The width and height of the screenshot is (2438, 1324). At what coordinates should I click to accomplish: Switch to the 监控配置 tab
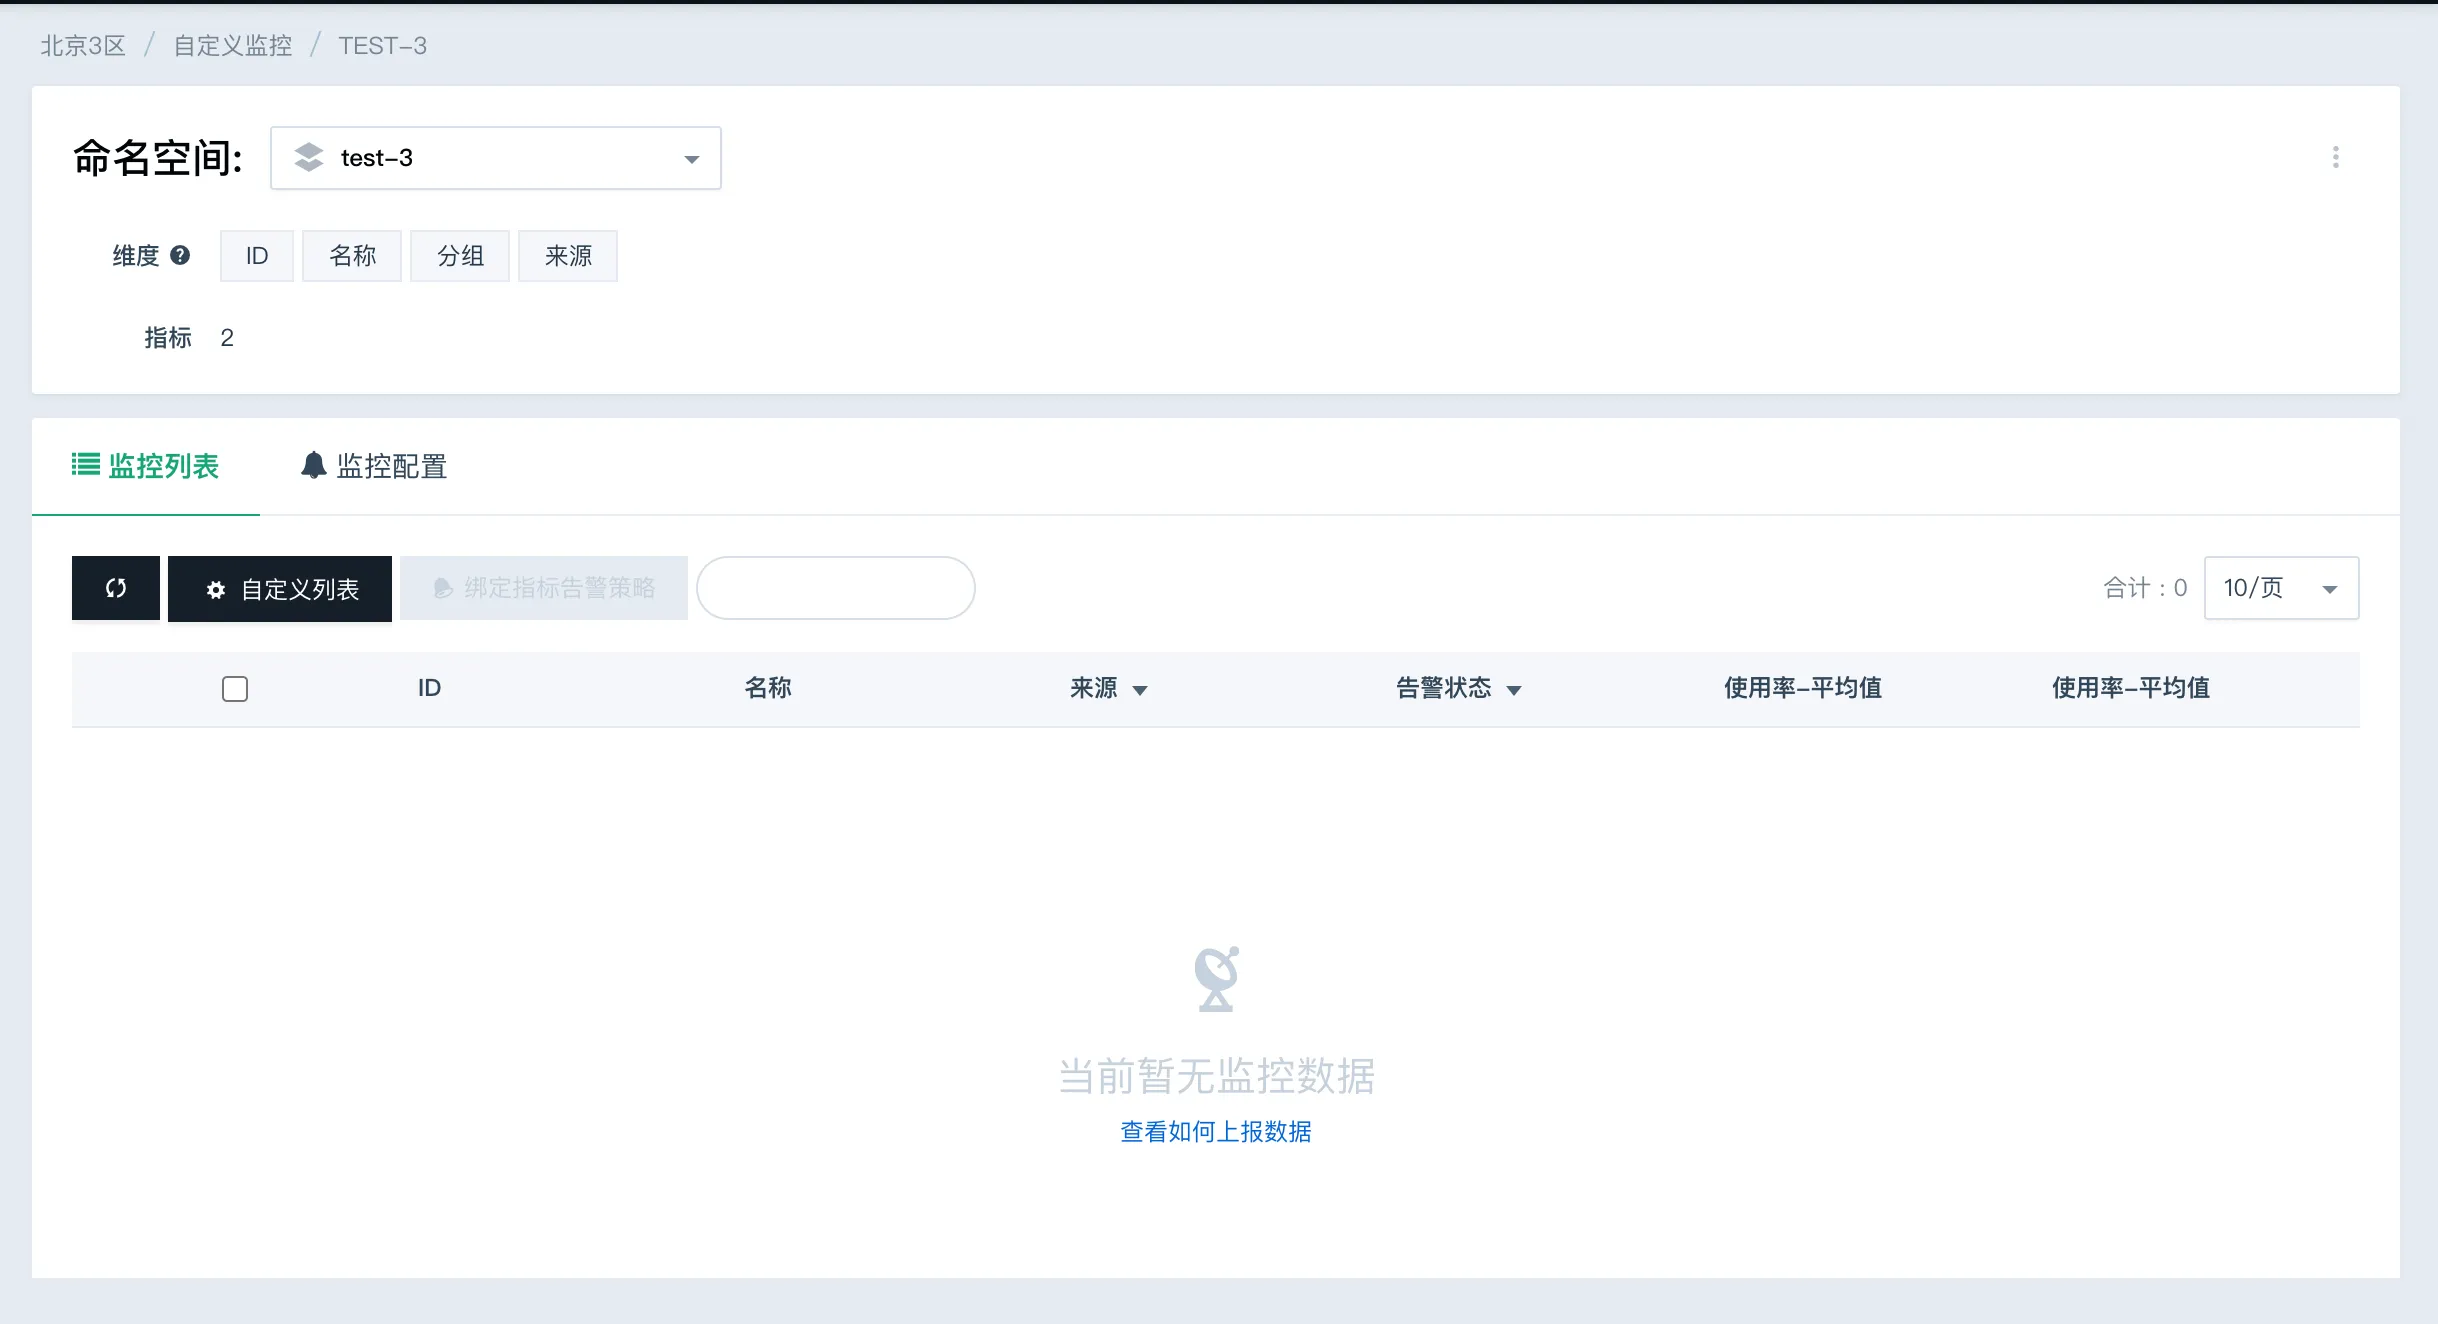[x=374, y=466]
